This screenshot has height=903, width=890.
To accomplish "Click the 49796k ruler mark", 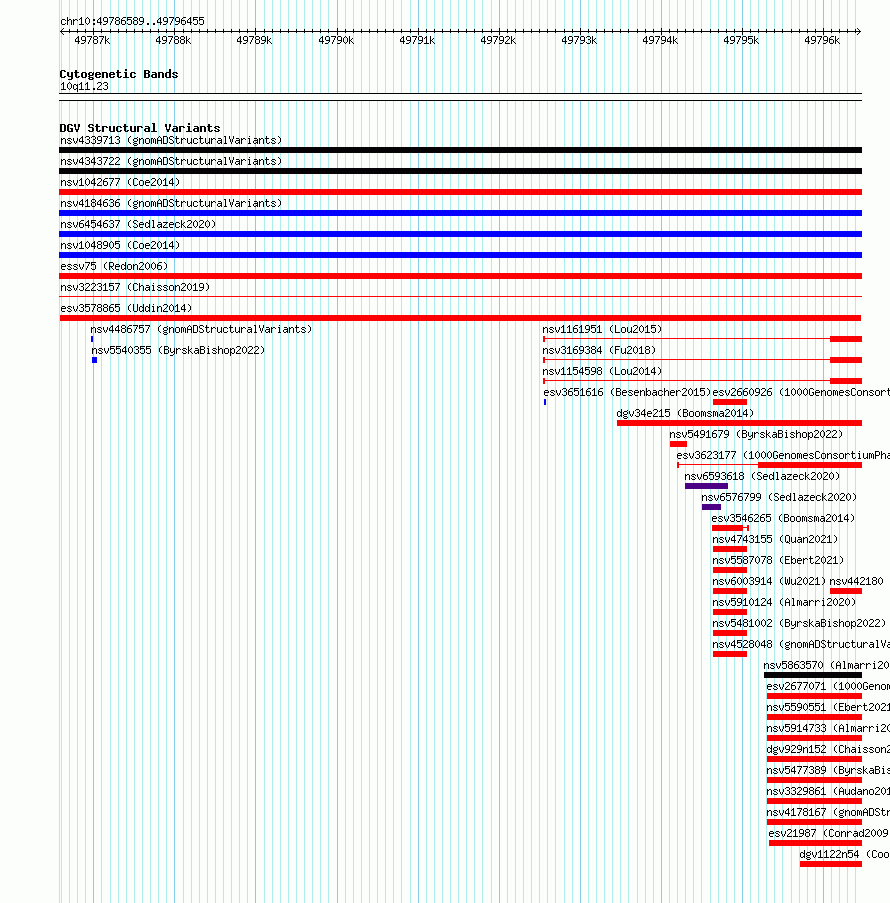I will (x=822, y=40).
